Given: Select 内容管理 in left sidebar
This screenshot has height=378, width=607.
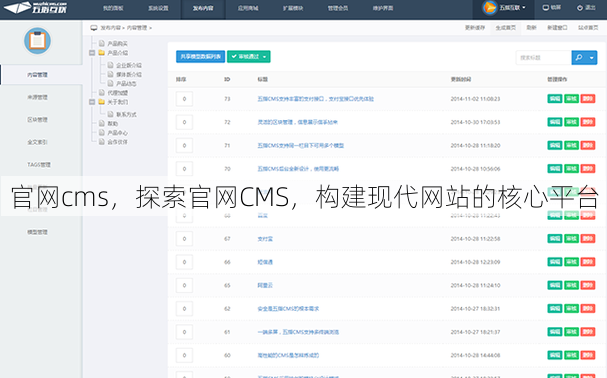Looking at the screenshot, I should (38, 75).
